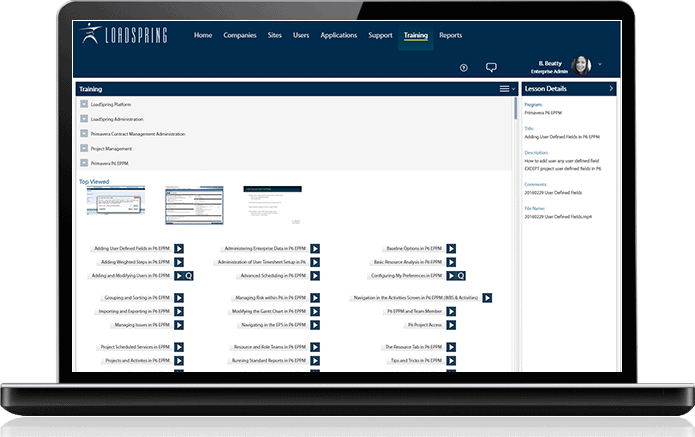The width and height of the screenshot is (695, 437).
Task: Play the Adding Weighted Steps lesson
Action: click(x=179, y=262)
